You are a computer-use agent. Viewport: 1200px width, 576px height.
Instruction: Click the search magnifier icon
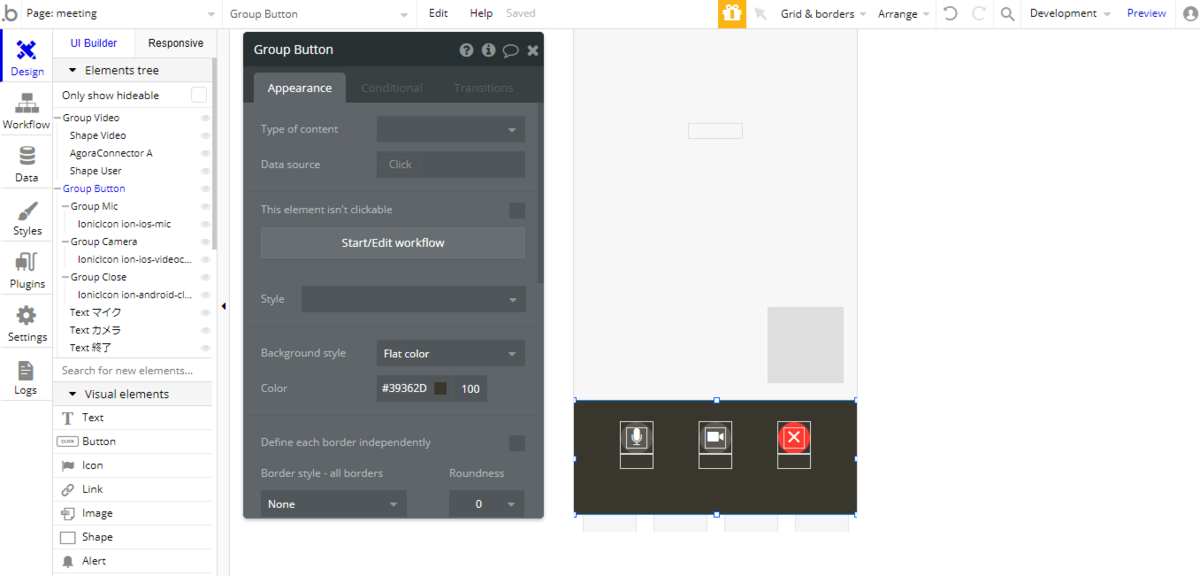(x=1007, y=14)
